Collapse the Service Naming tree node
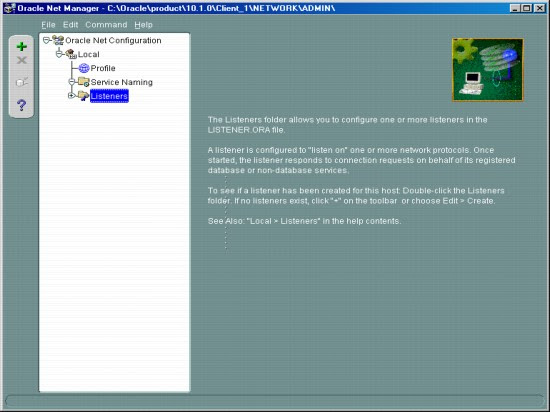This screenshot has width=550, height=412. pos(72,82)
